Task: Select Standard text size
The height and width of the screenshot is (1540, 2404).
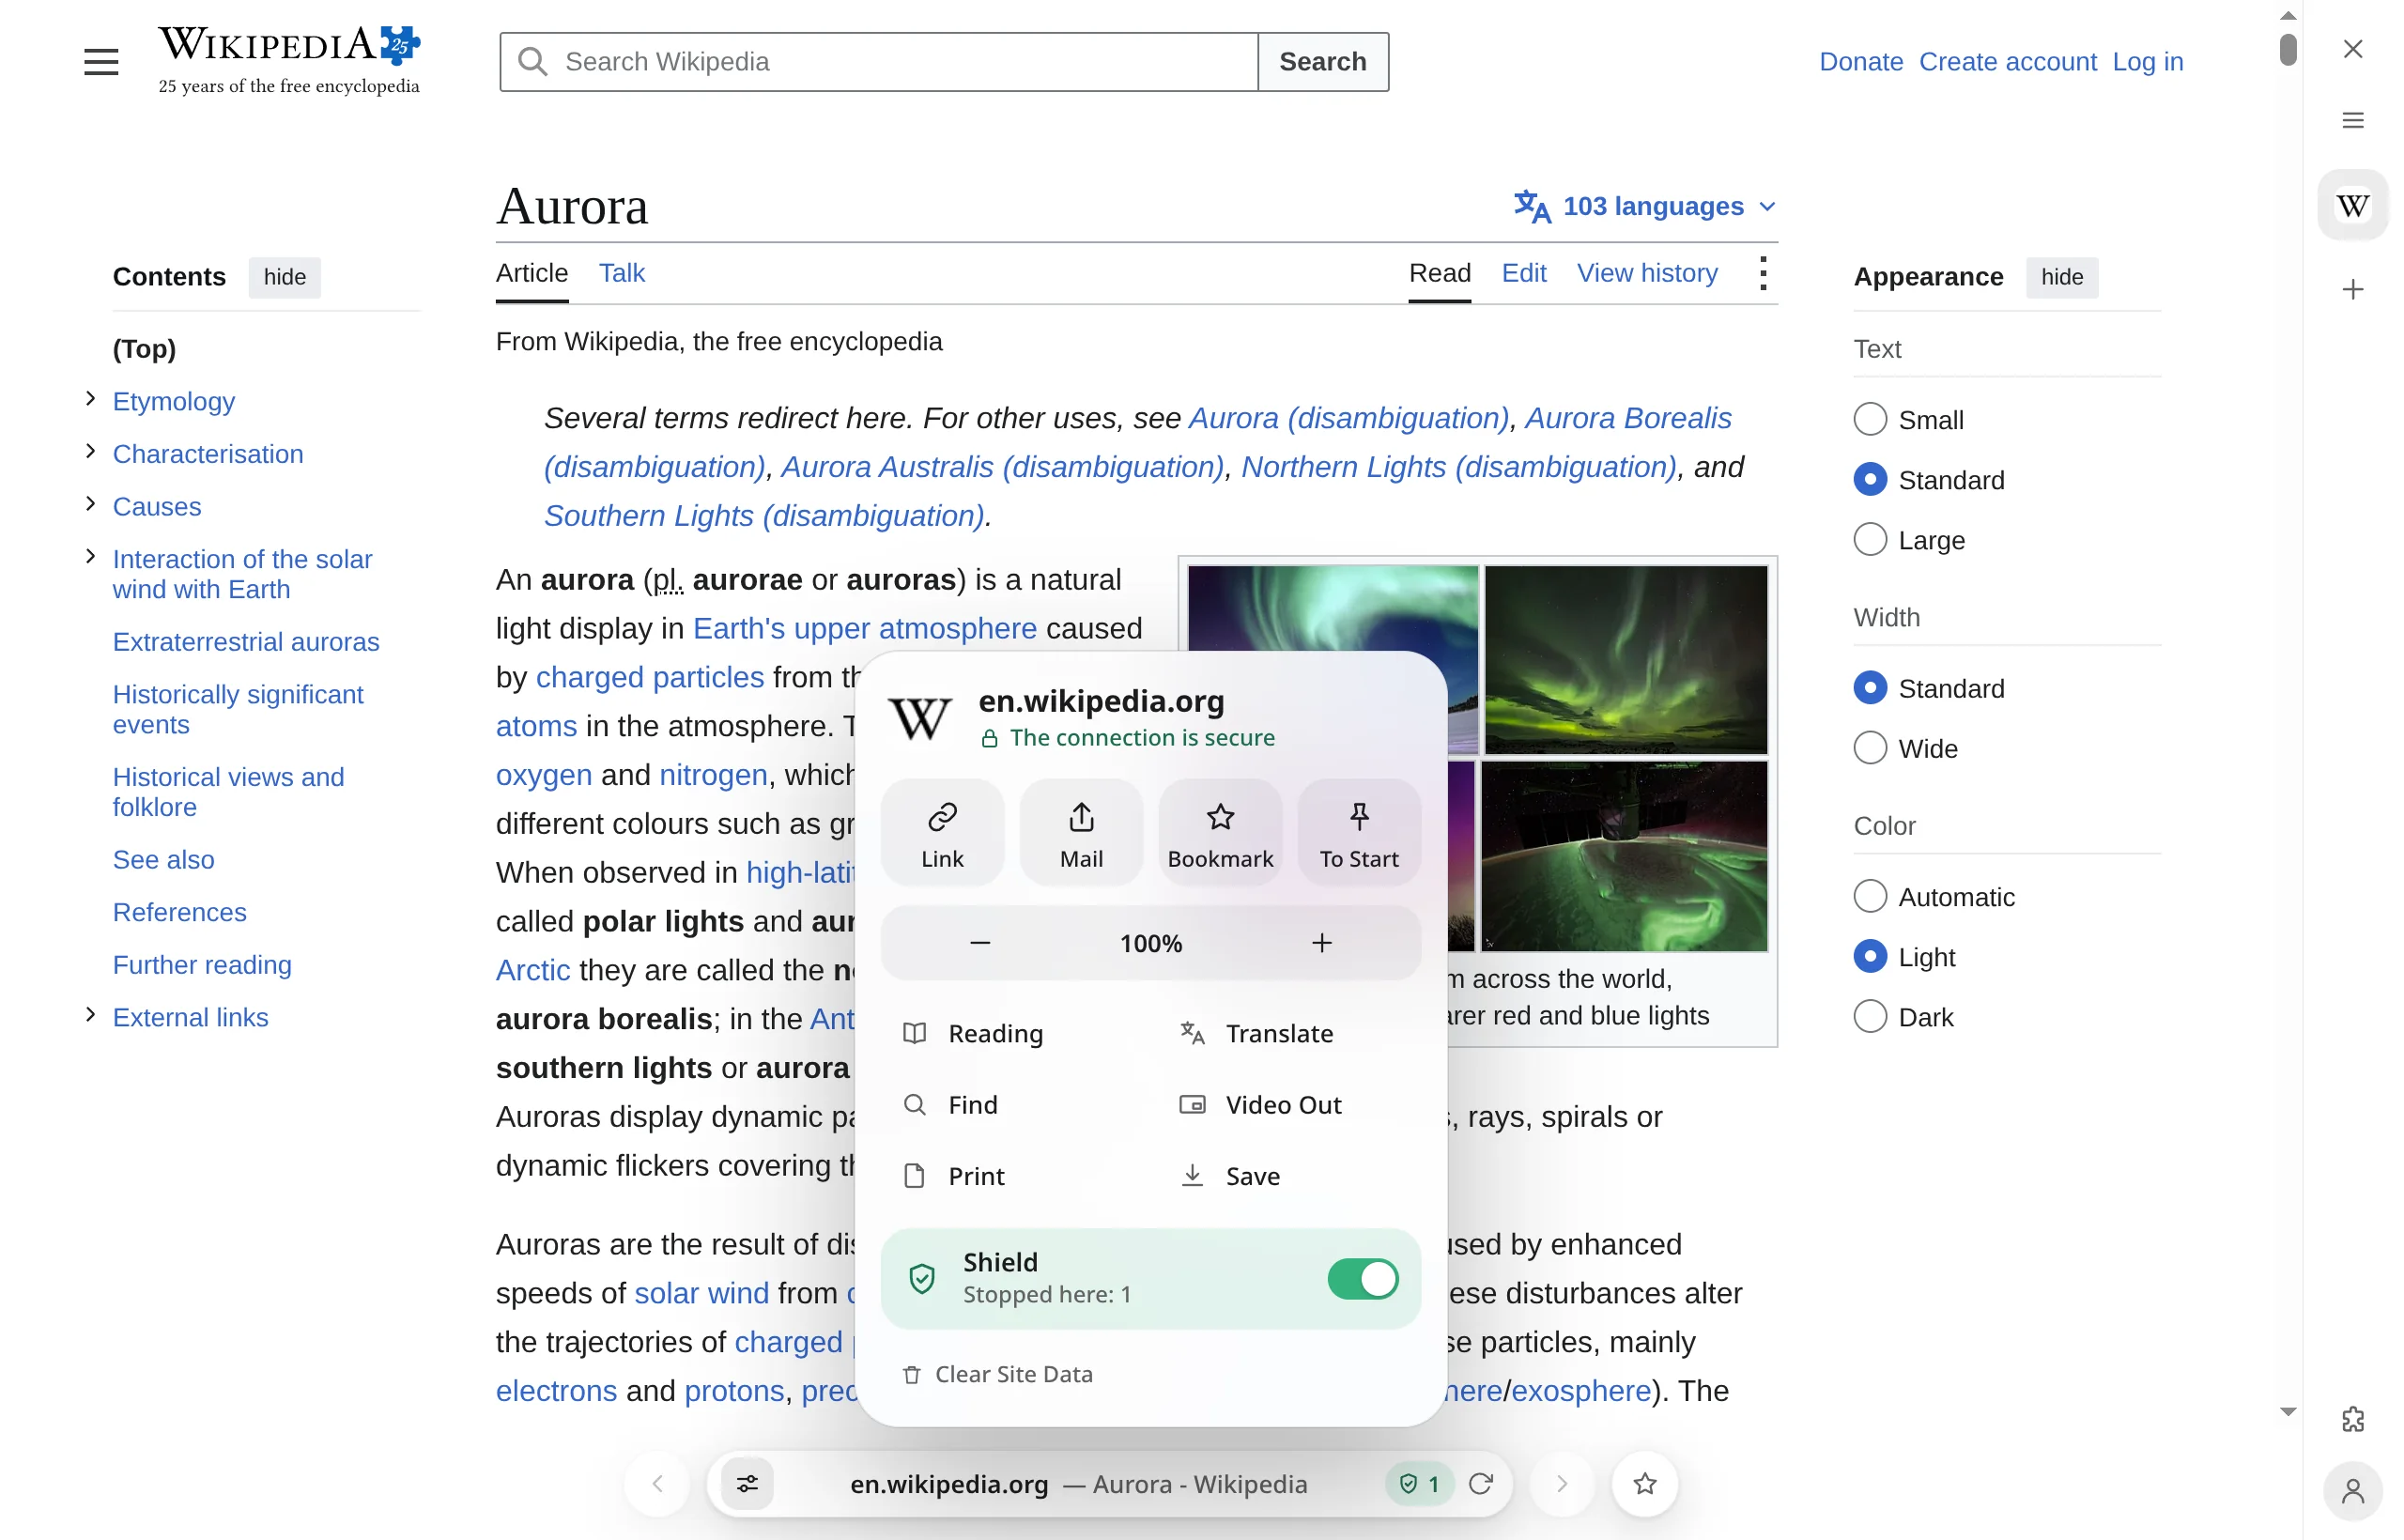Action: [x=1869, y=479]
